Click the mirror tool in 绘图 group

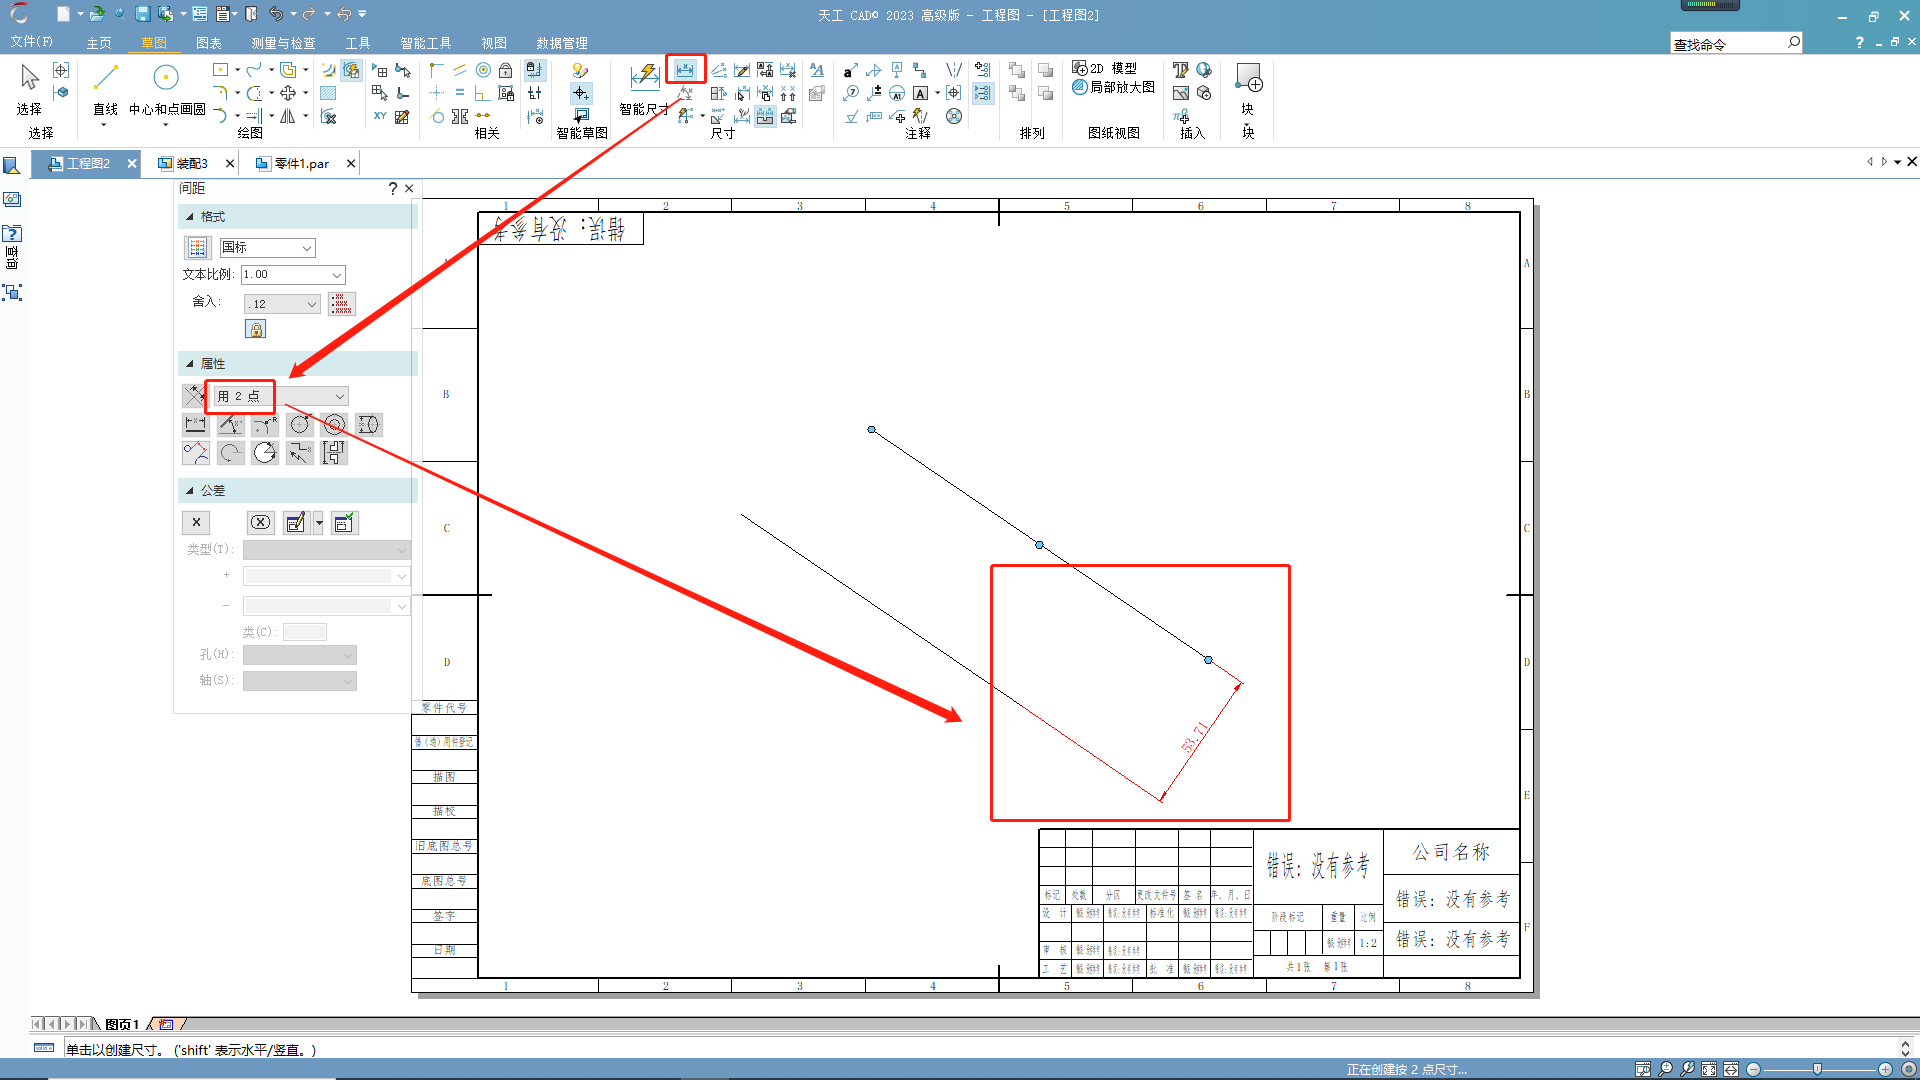click(288, 116)
